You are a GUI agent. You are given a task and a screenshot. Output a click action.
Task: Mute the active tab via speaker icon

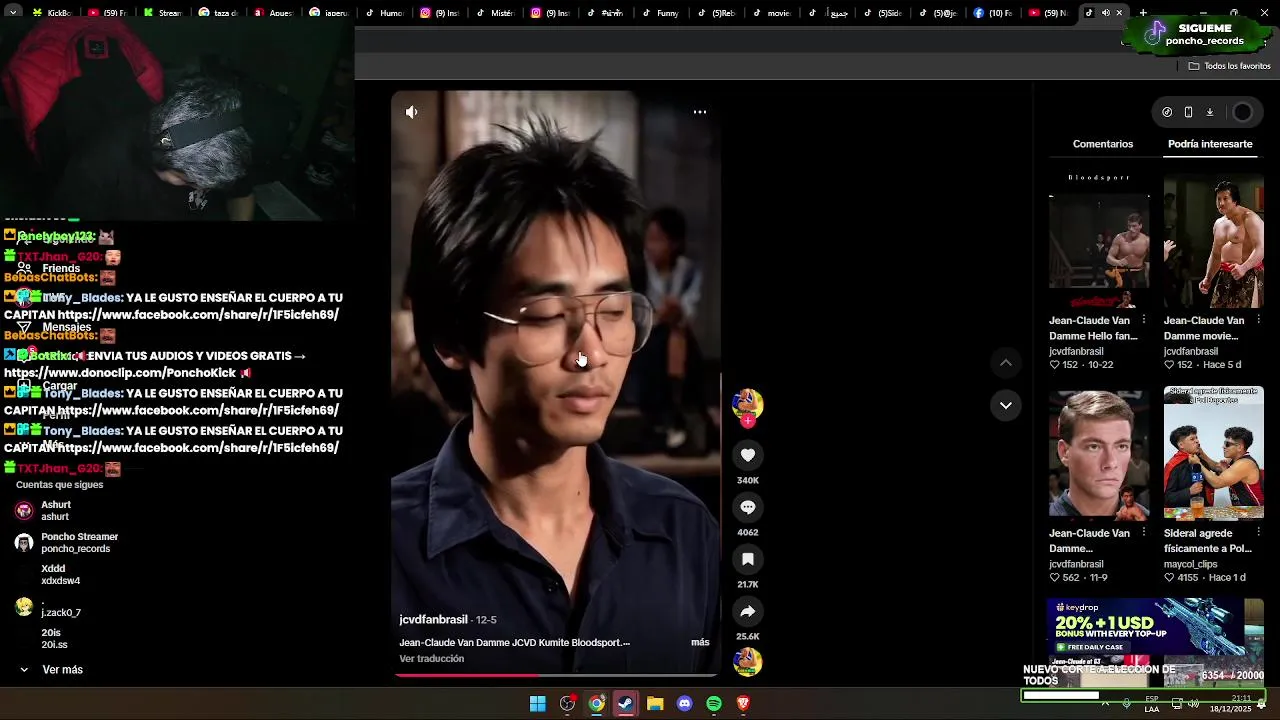(x=1105, y=13)
